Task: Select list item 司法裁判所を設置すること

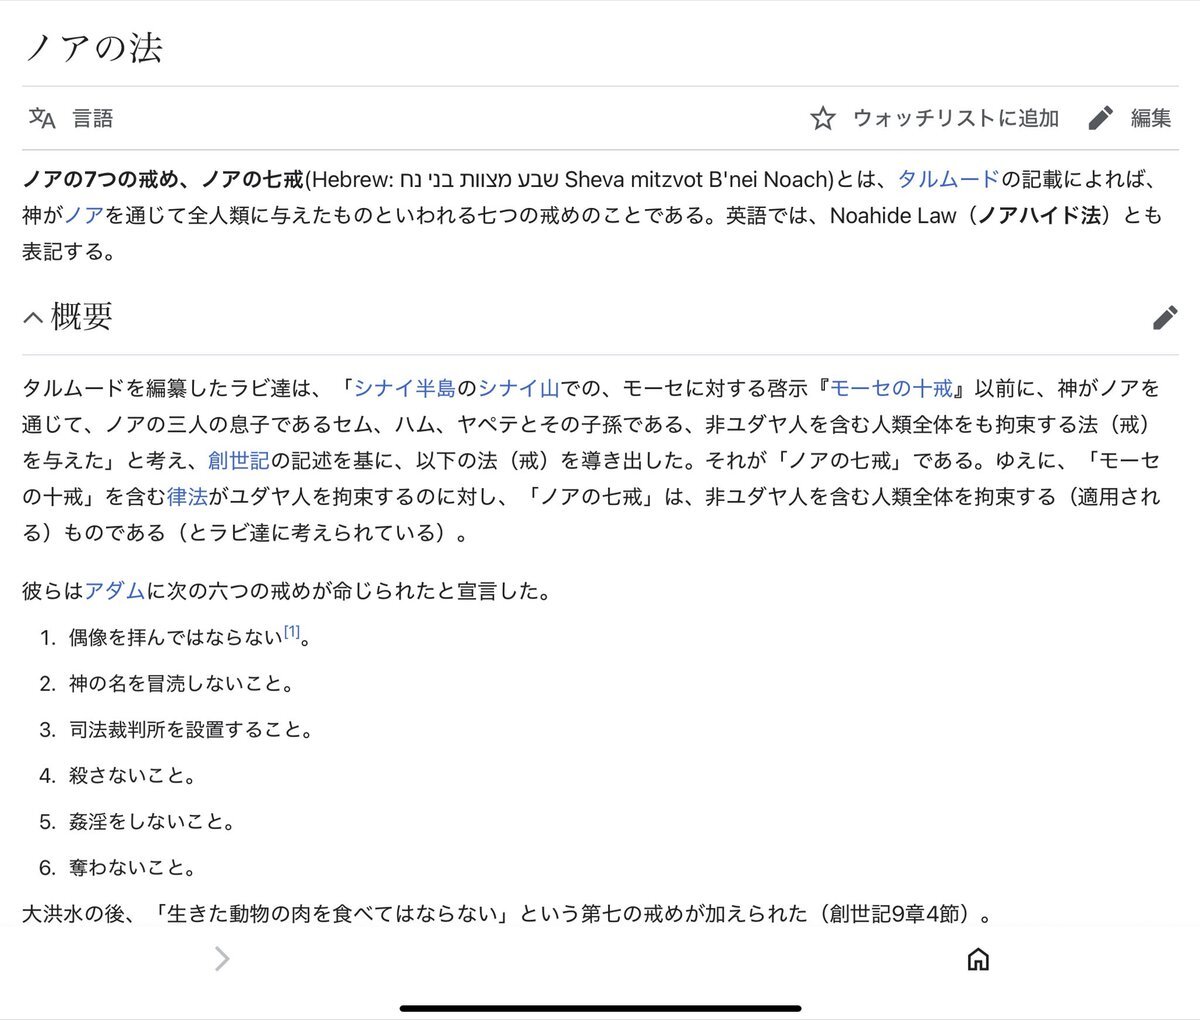Action: click(x=191, y=730)
